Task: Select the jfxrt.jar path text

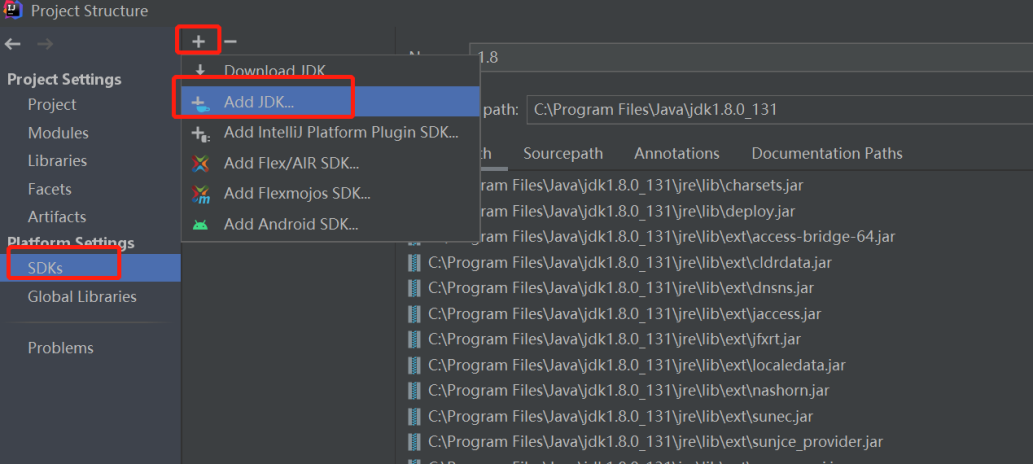Action: [x=615, y=339]
